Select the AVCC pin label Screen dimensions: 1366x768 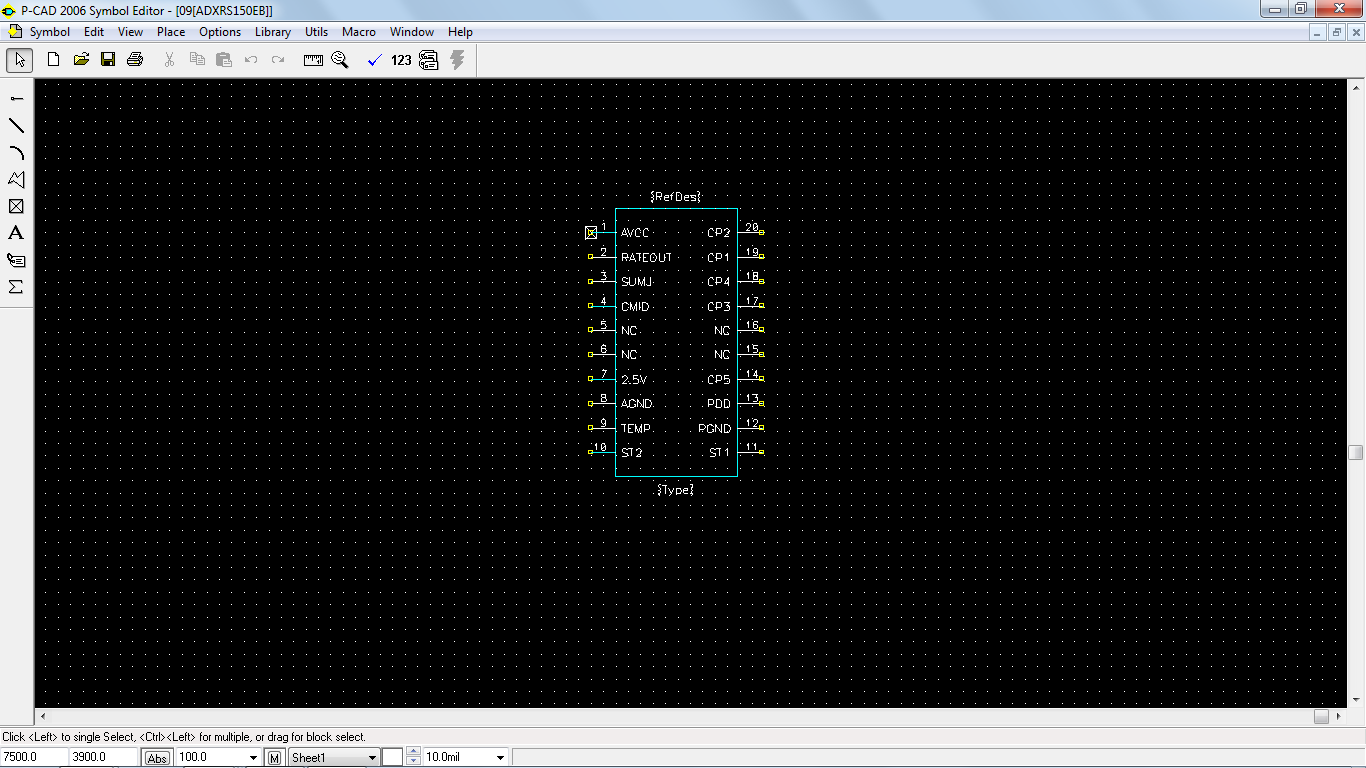click(635, 233)
